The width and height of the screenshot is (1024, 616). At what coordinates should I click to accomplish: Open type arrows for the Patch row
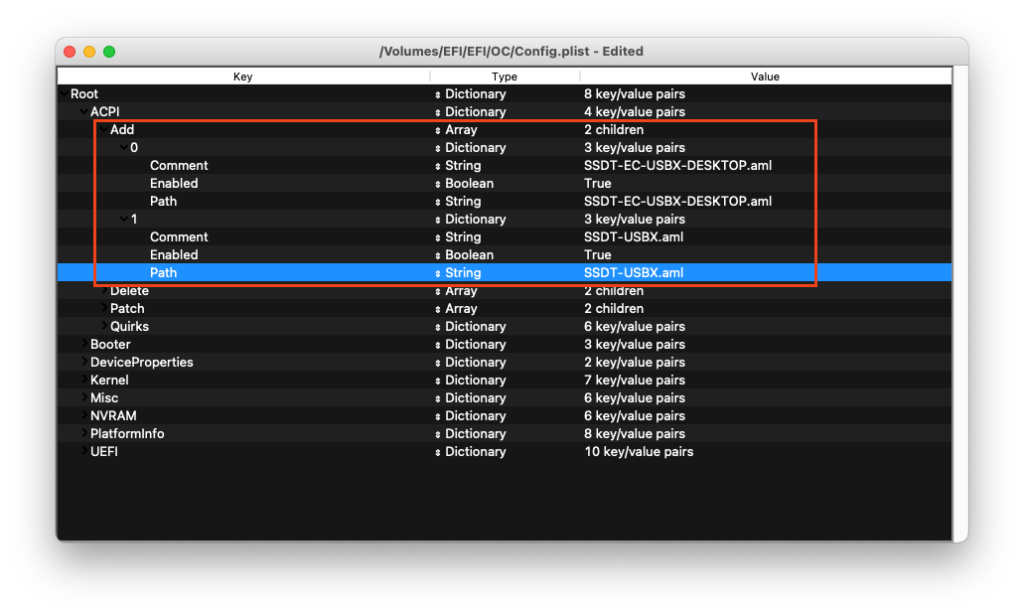(x=438, y=309)
